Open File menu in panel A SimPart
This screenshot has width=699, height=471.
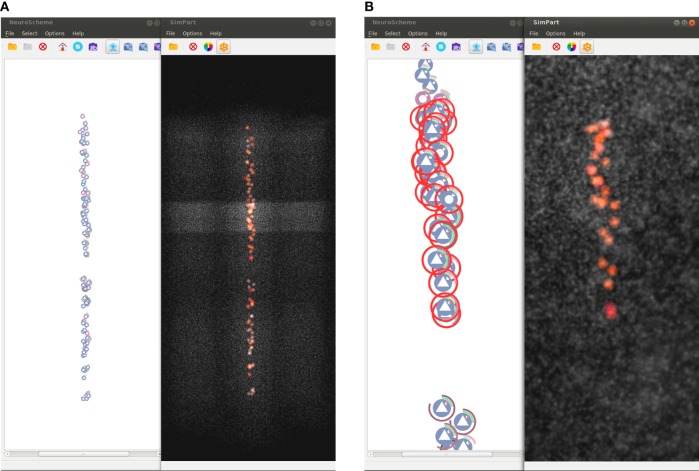point(170,33)
